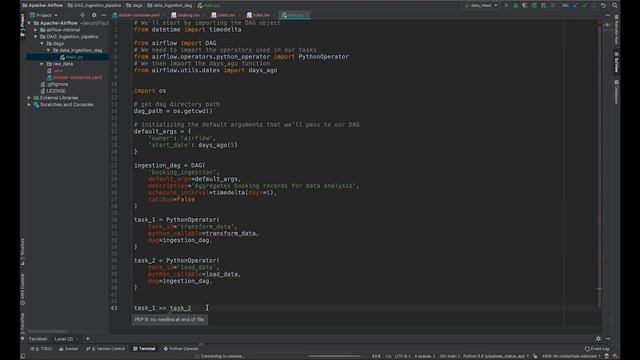640x360 pixels.
Task: Click dags breadcrumb in navigation bar
Action: click(135, 6)
